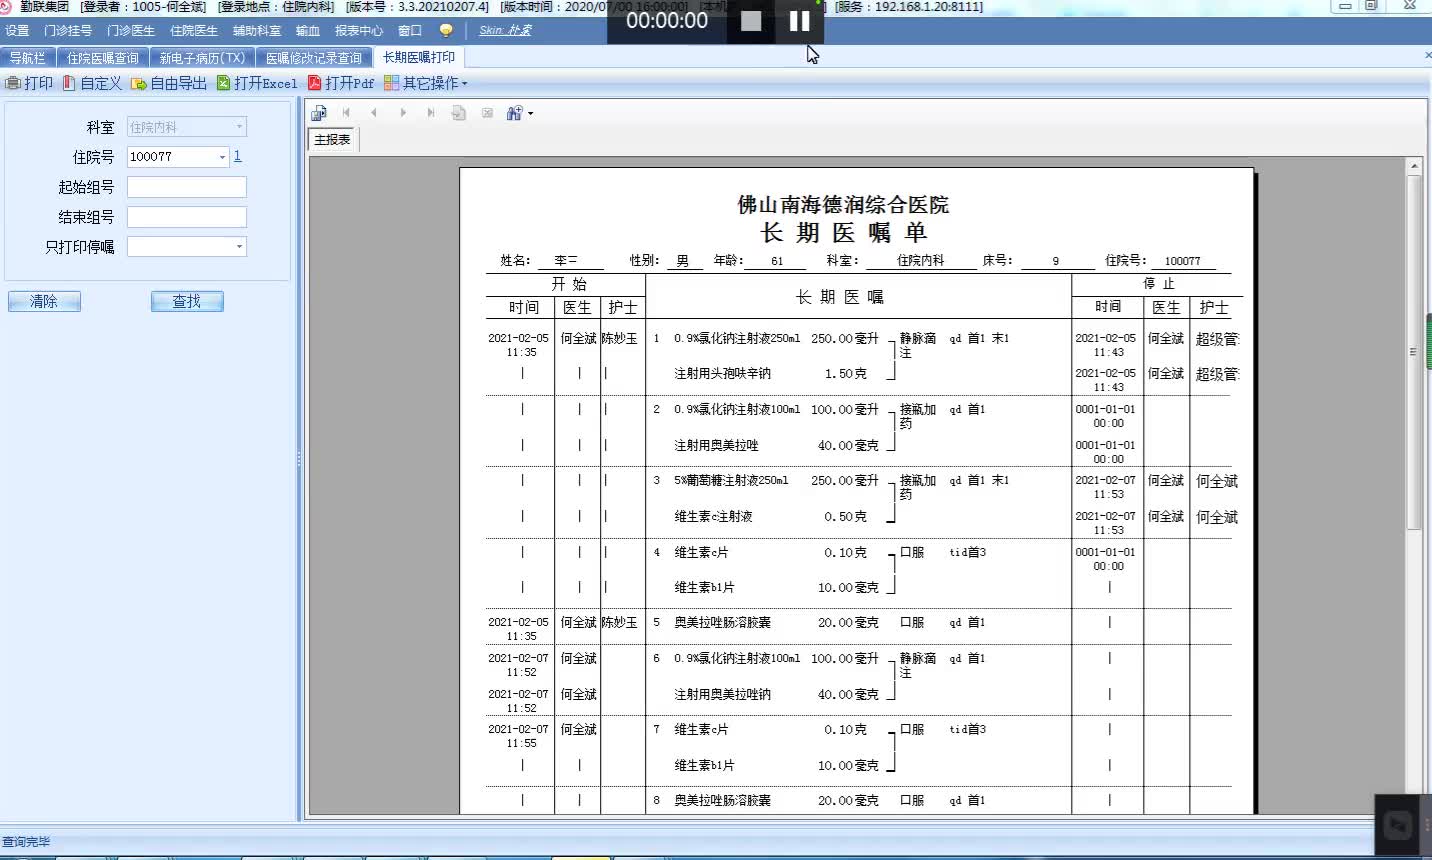Click 佛山南海德润综合医院 hospital heading

point(843,205)
